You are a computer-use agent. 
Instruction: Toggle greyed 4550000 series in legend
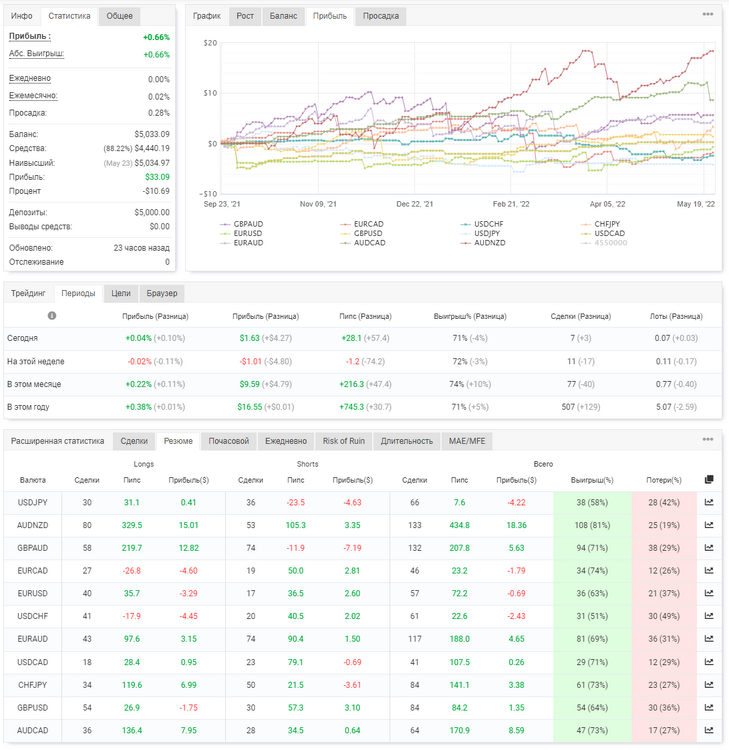(604, 243)
